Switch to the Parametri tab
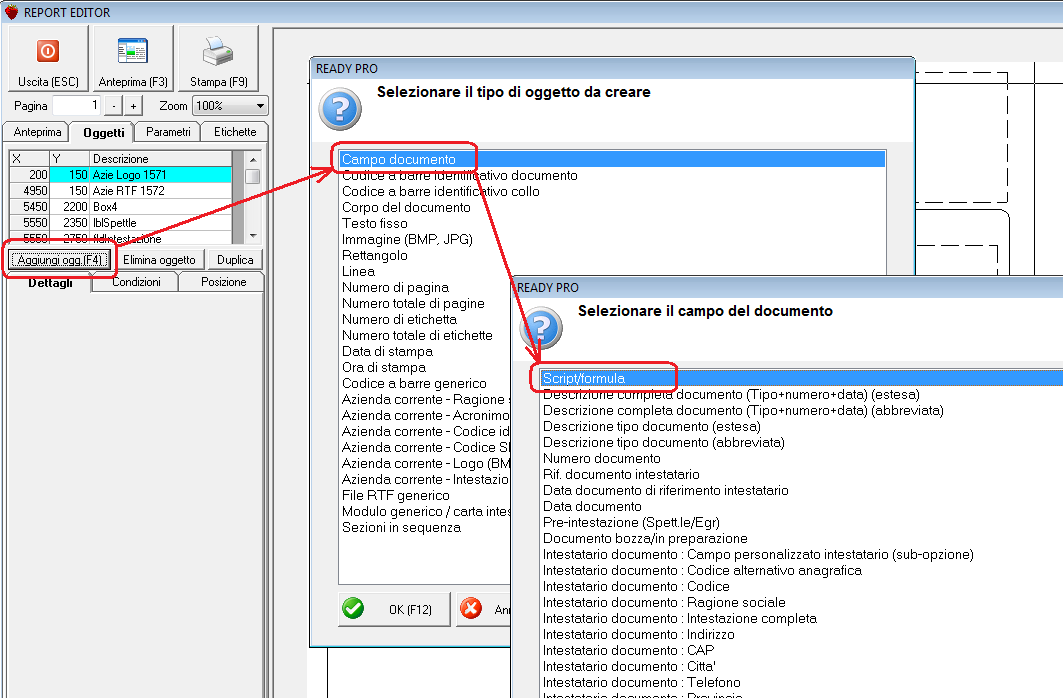This screenshot has width=1063, height=698. pos(170,131)
